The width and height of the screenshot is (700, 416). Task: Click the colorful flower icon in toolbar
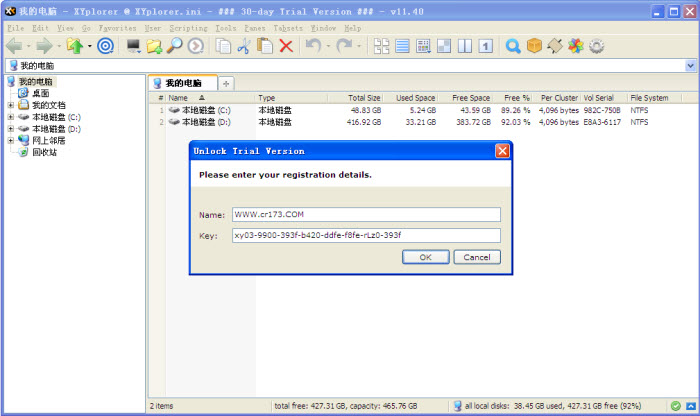point(576,46)
